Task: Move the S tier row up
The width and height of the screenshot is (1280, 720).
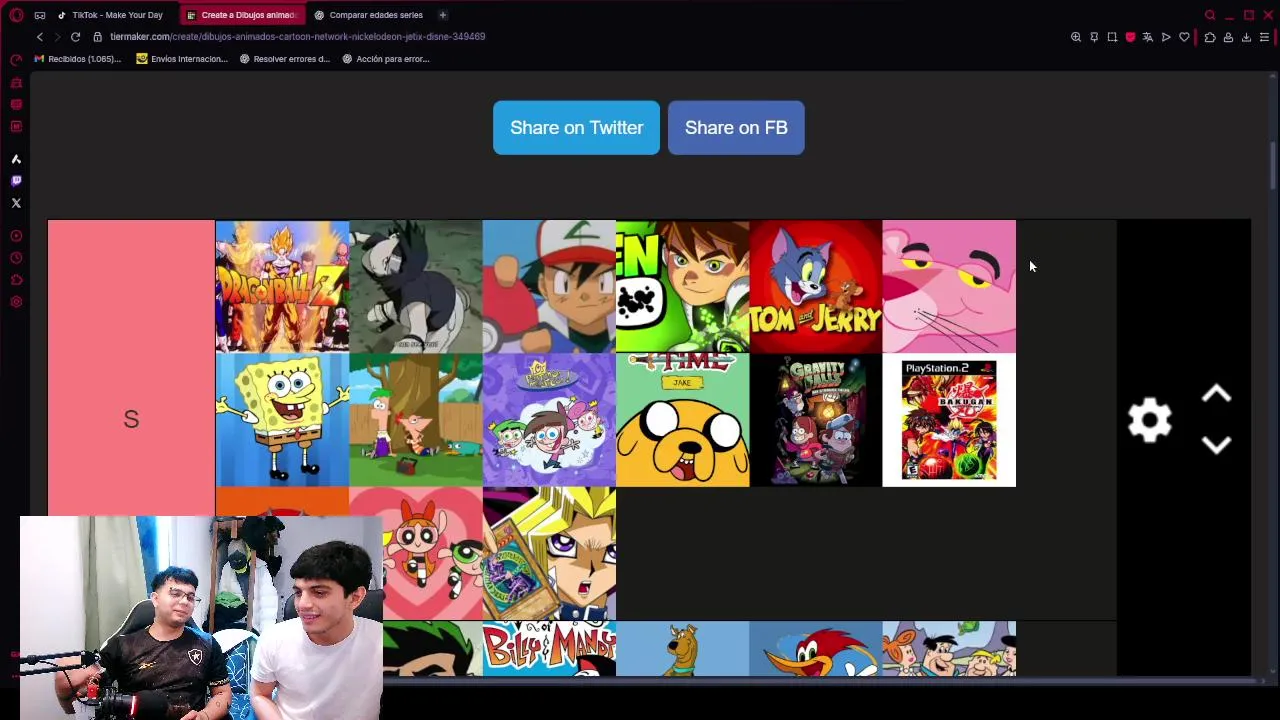Action: coord(1216,395)
